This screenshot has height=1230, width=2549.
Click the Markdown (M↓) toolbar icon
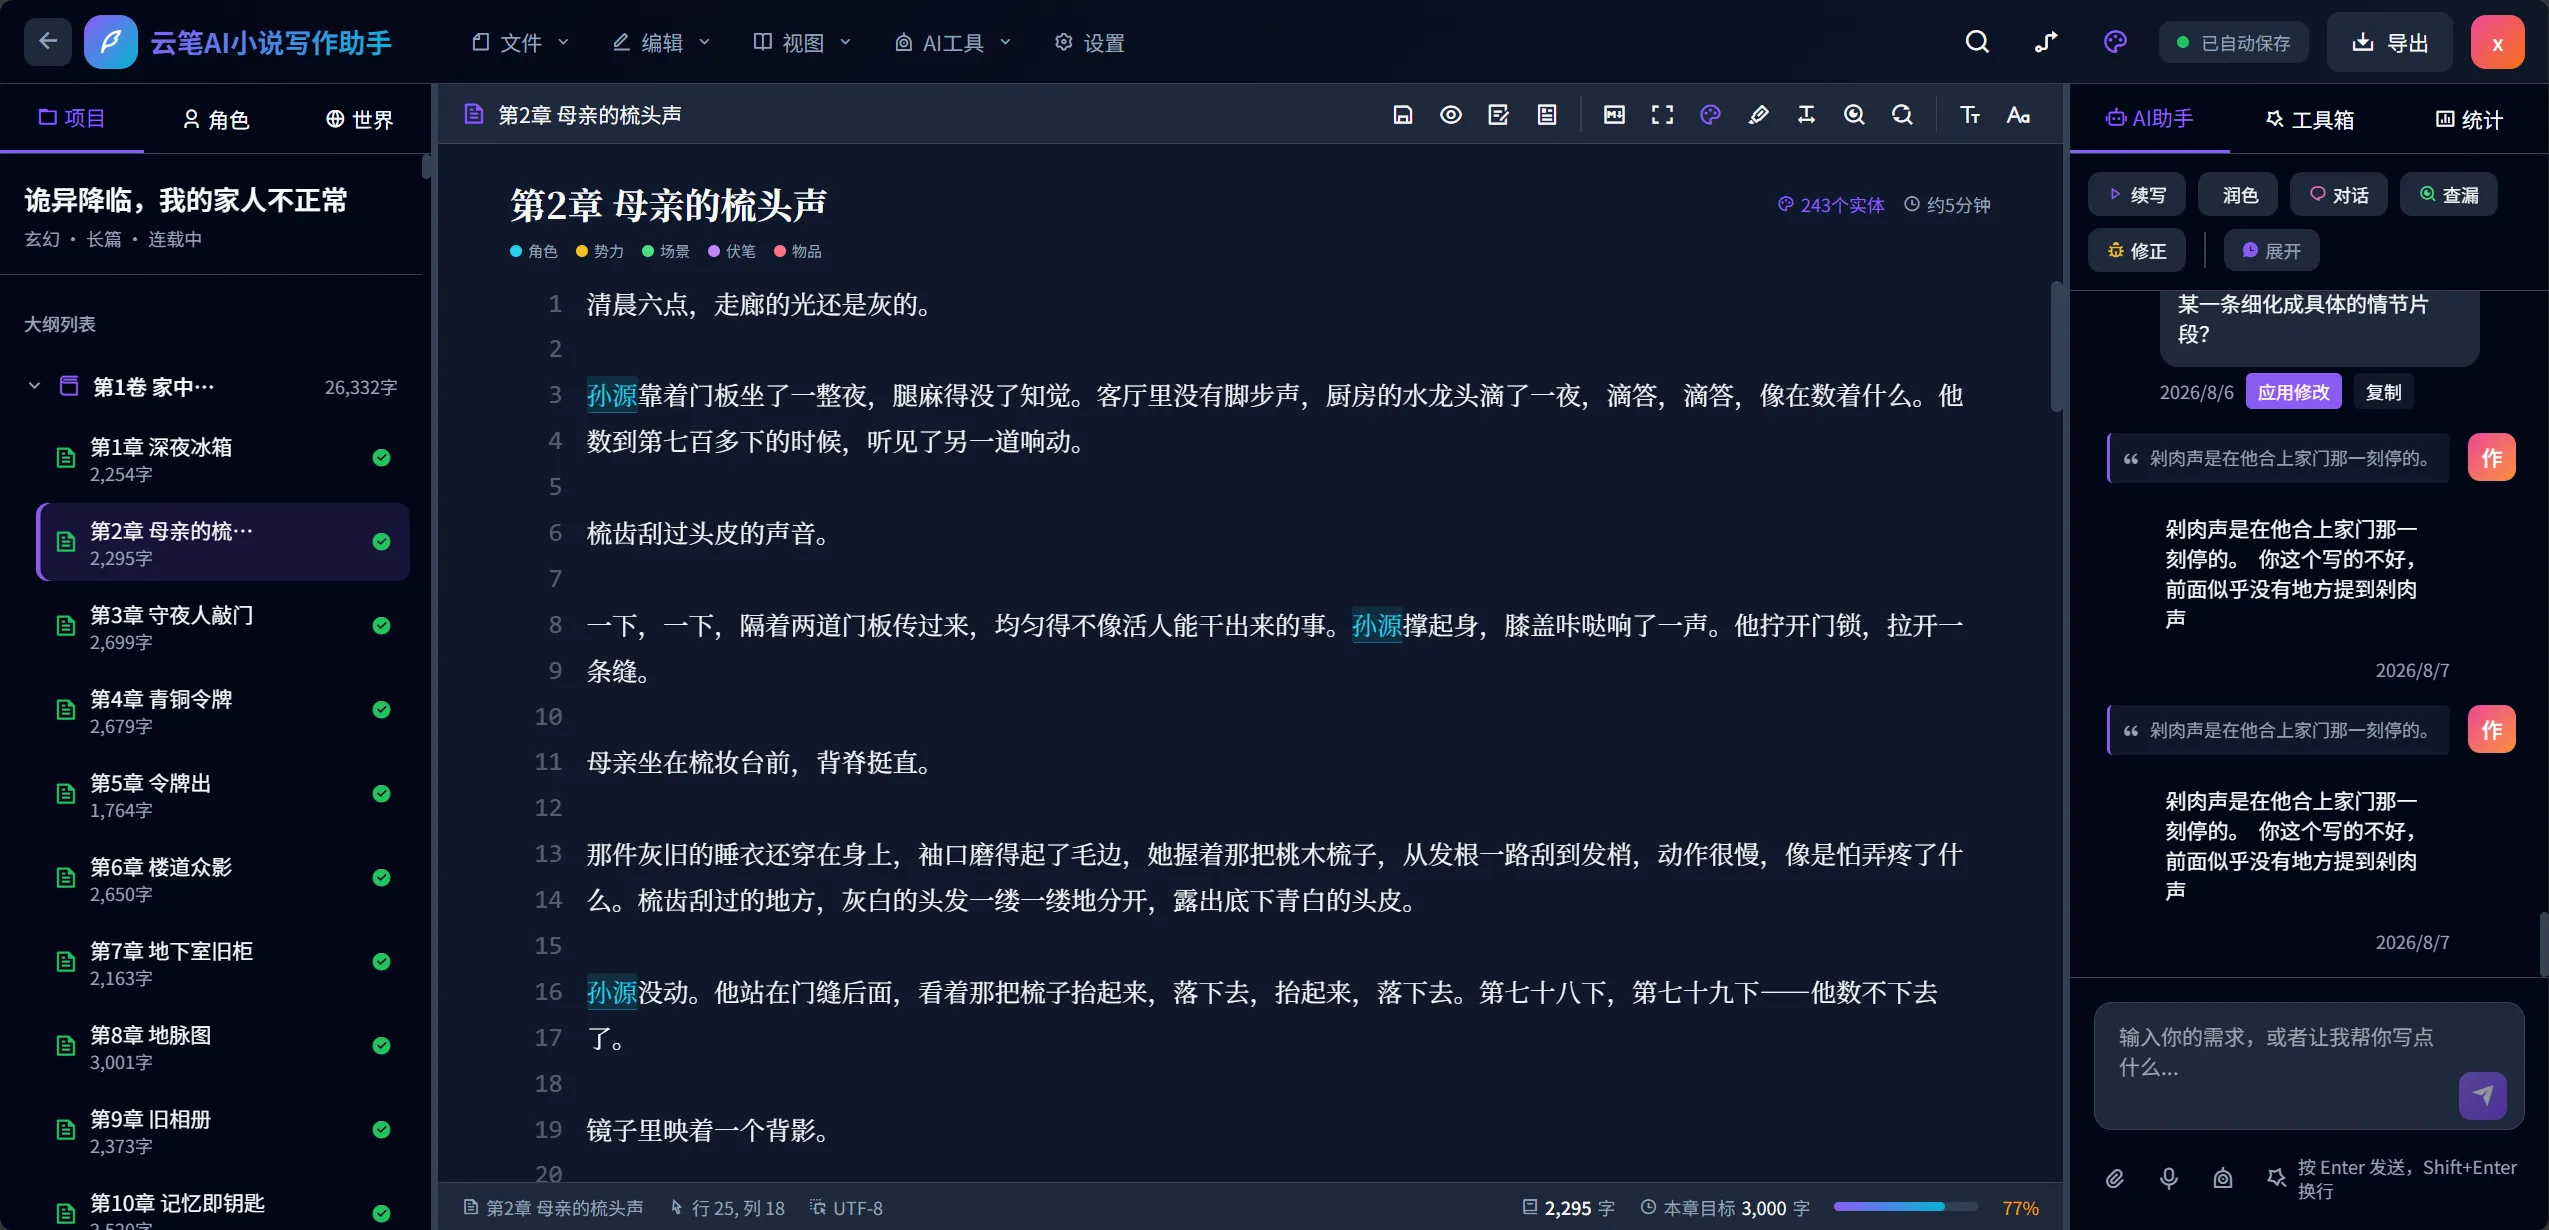pyautogui.click(x=1614, y=115)
